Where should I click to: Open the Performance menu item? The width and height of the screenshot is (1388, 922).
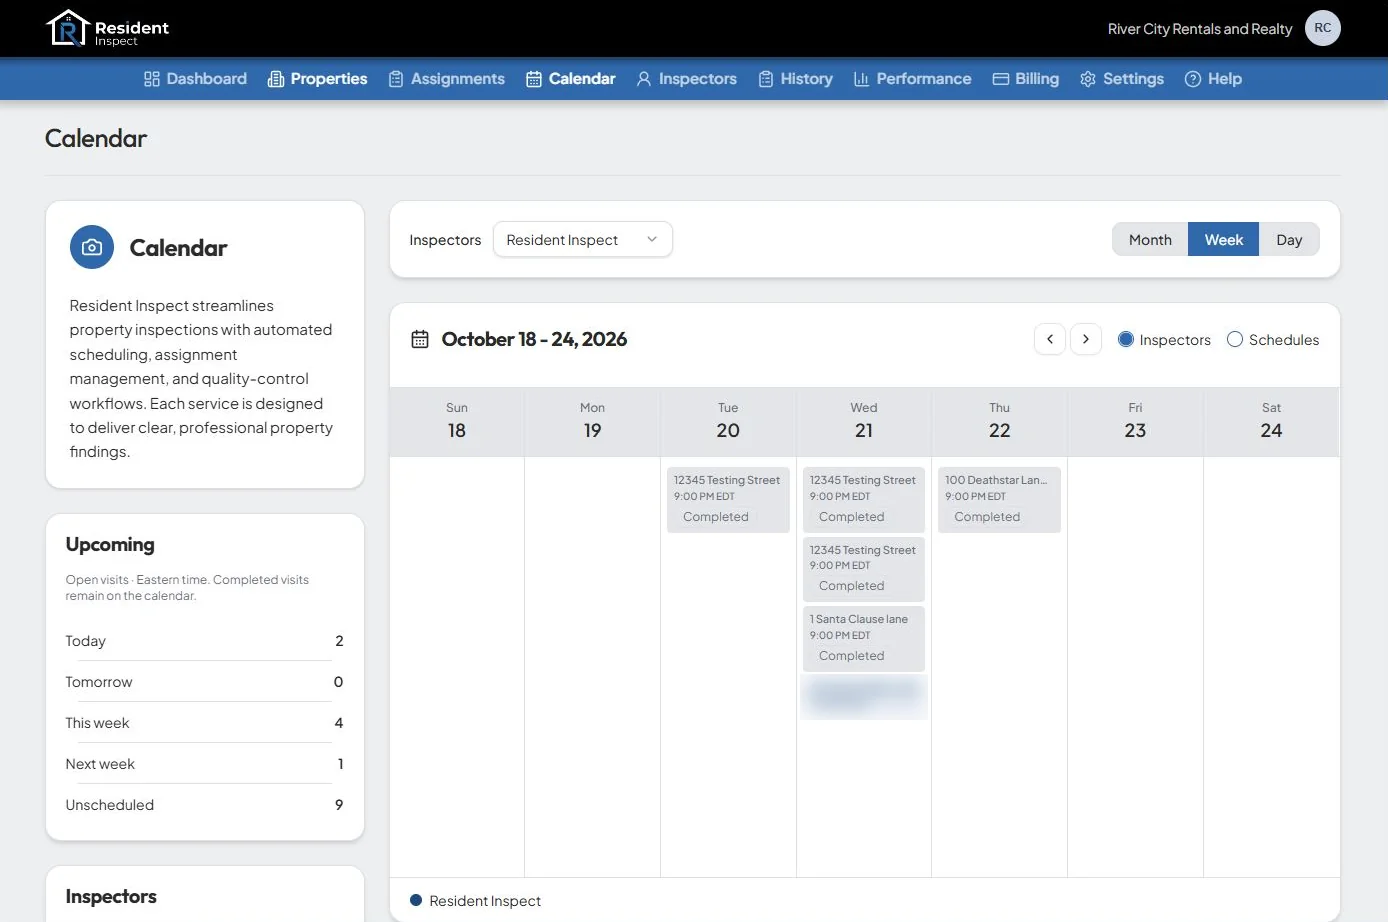(x=912, y=79)
